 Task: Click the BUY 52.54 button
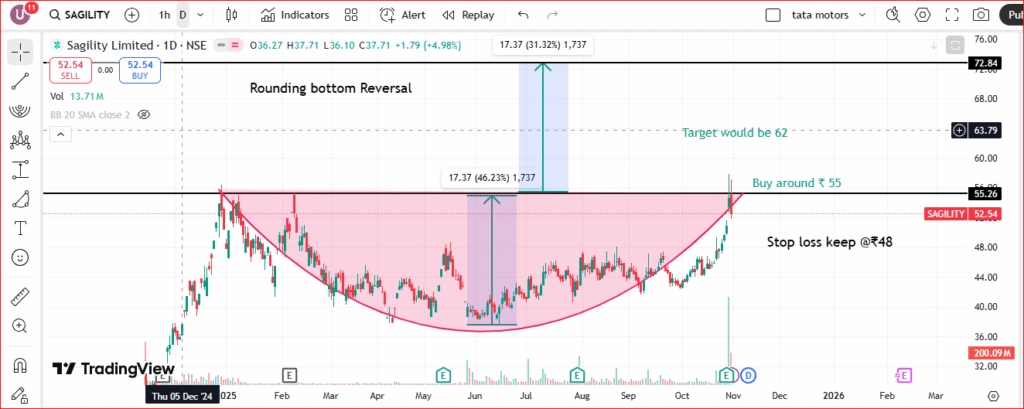[x=138, y=70]
